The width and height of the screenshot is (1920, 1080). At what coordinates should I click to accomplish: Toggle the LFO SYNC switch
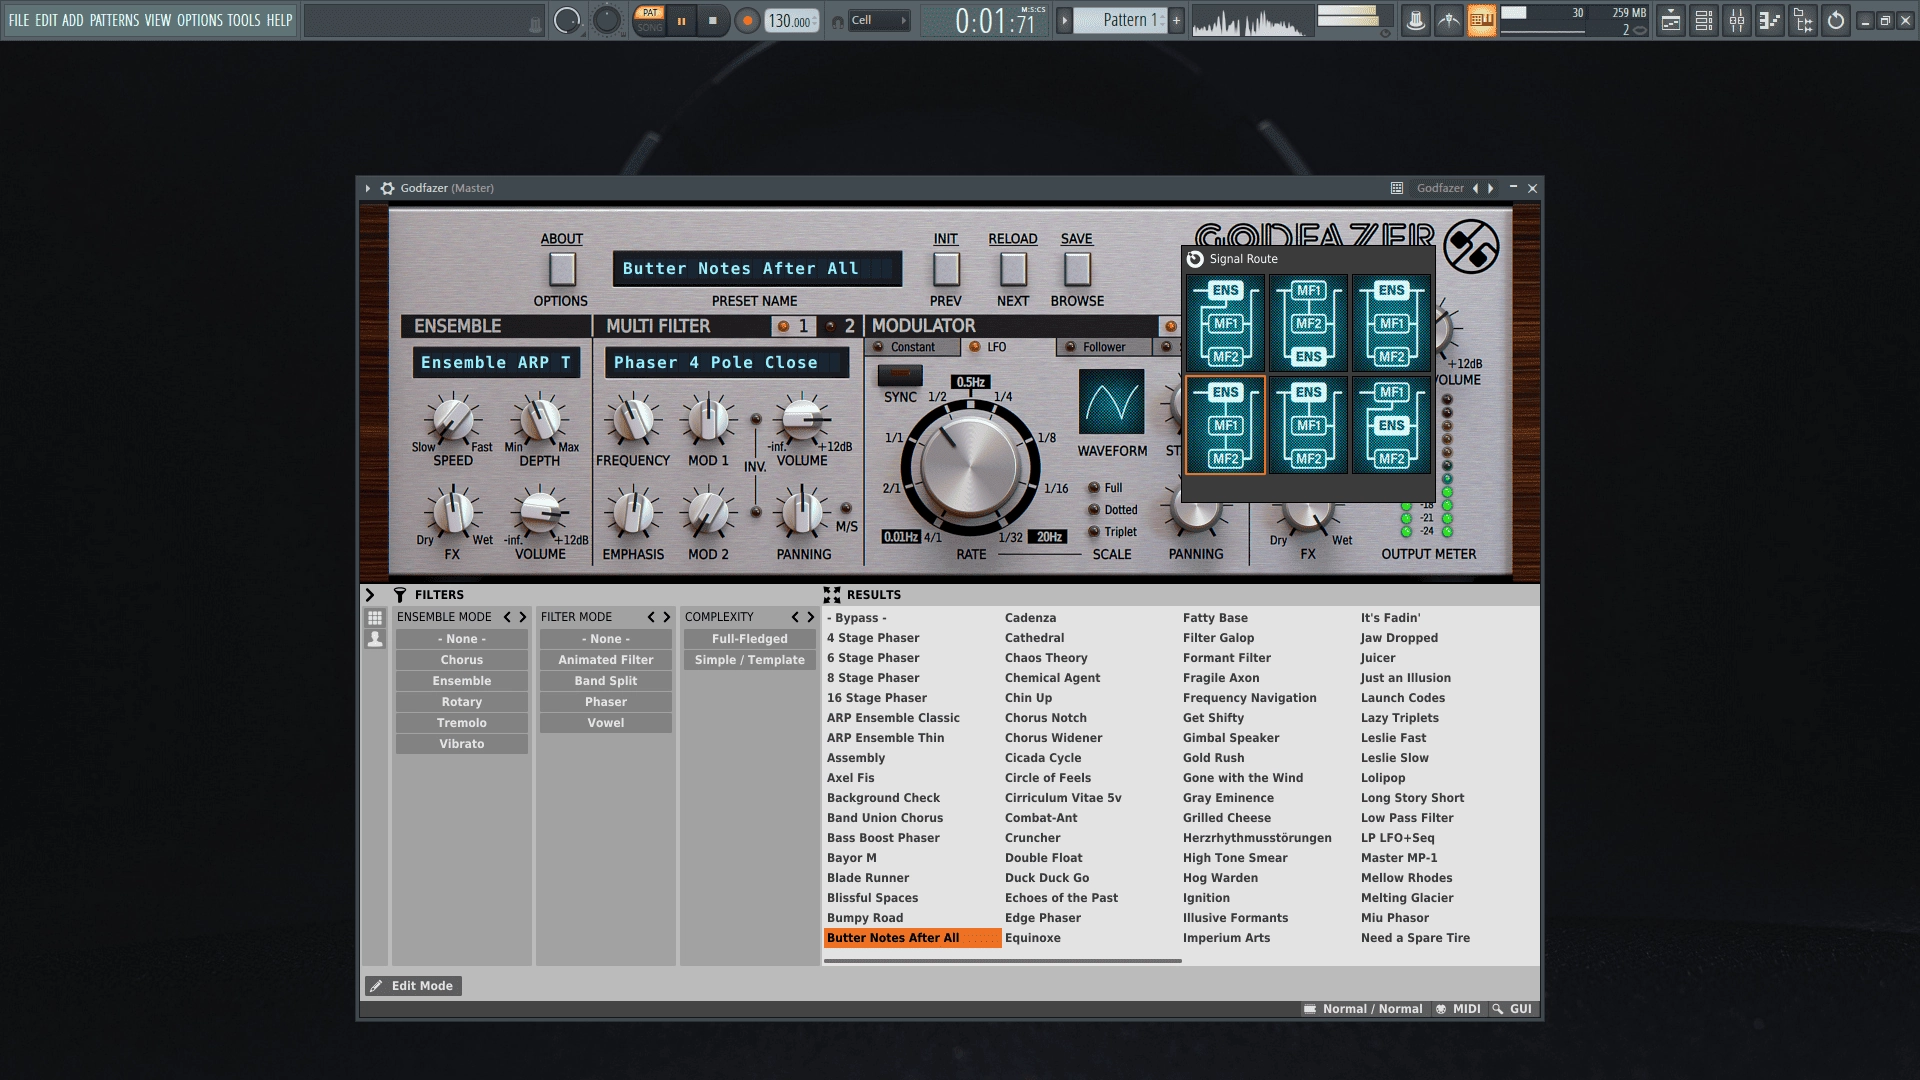pyautogui.click(x=899, y=375)
